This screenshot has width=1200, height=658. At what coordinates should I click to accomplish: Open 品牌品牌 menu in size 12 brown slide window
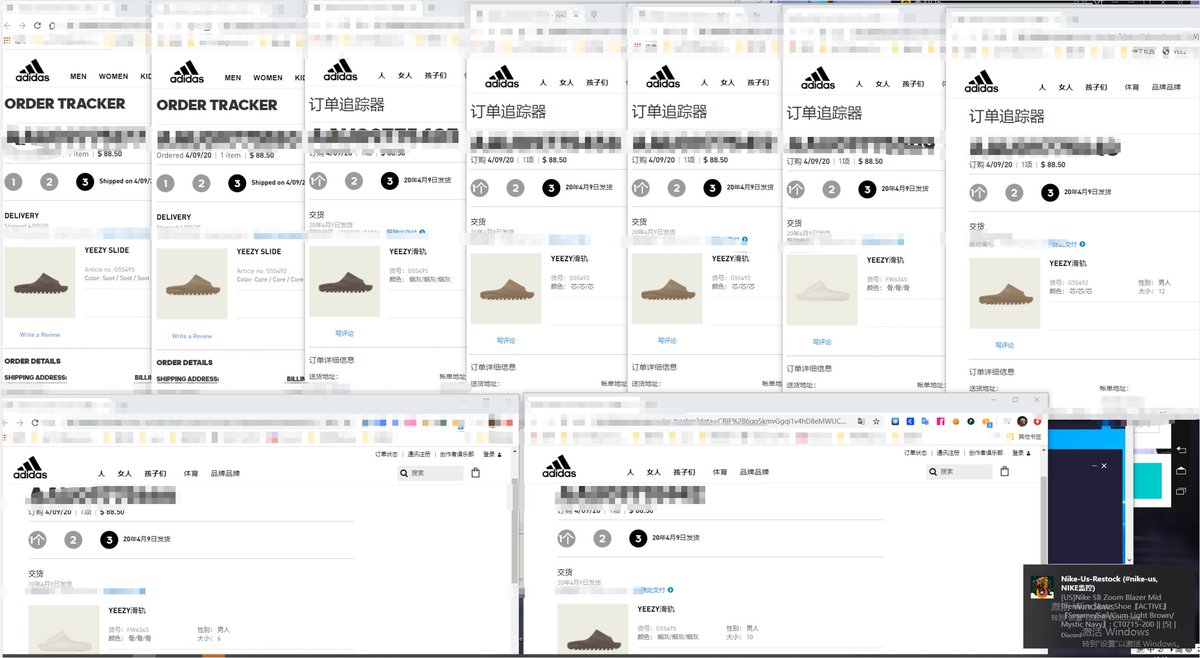click(x=1166, y=88)
